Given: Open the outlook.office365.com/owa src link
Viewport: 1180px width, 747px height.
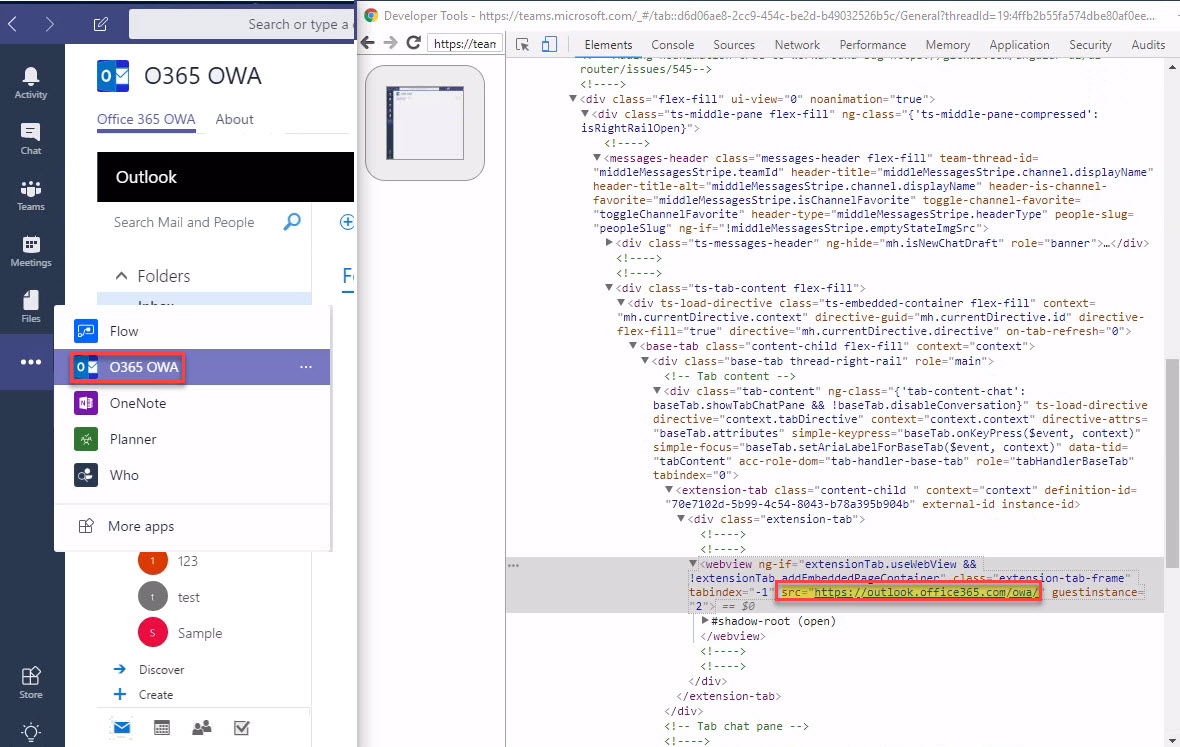Looking at the screenshot, I should click(926, 592).
